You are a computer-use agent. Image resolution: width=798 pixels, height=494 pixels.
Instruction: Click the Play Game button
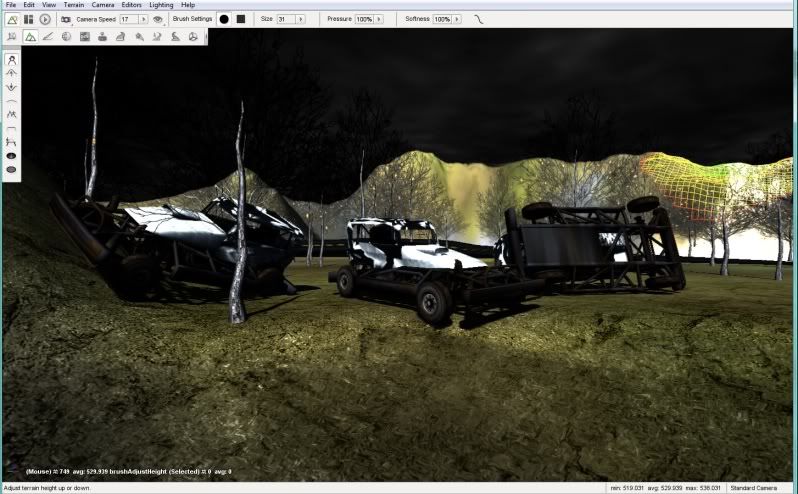click(x=45, y=19)
